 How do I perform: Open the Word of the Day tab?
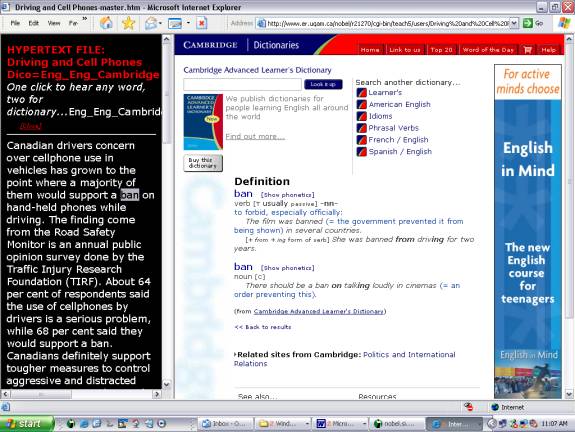pyautogui.click(x=488, y=50)
